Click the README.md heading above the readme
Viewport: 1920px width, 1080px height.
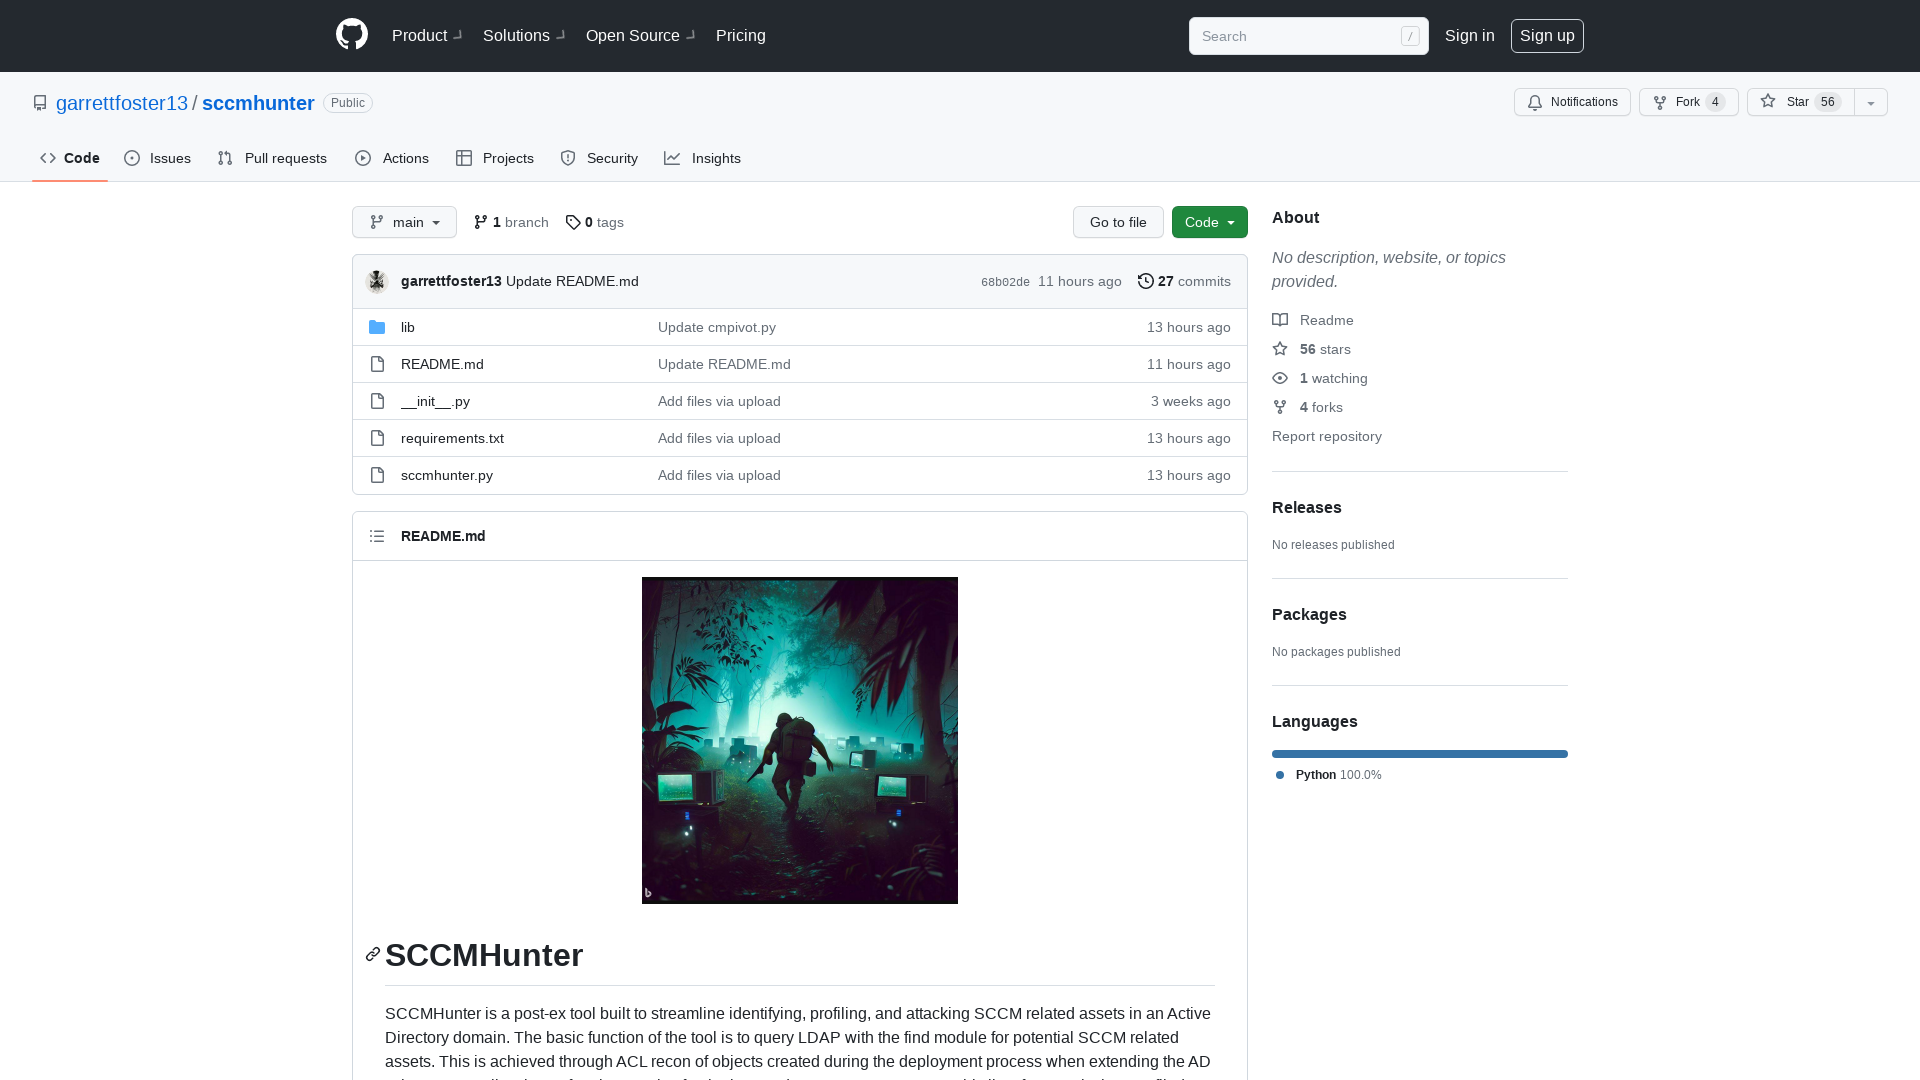coord(443,536)
